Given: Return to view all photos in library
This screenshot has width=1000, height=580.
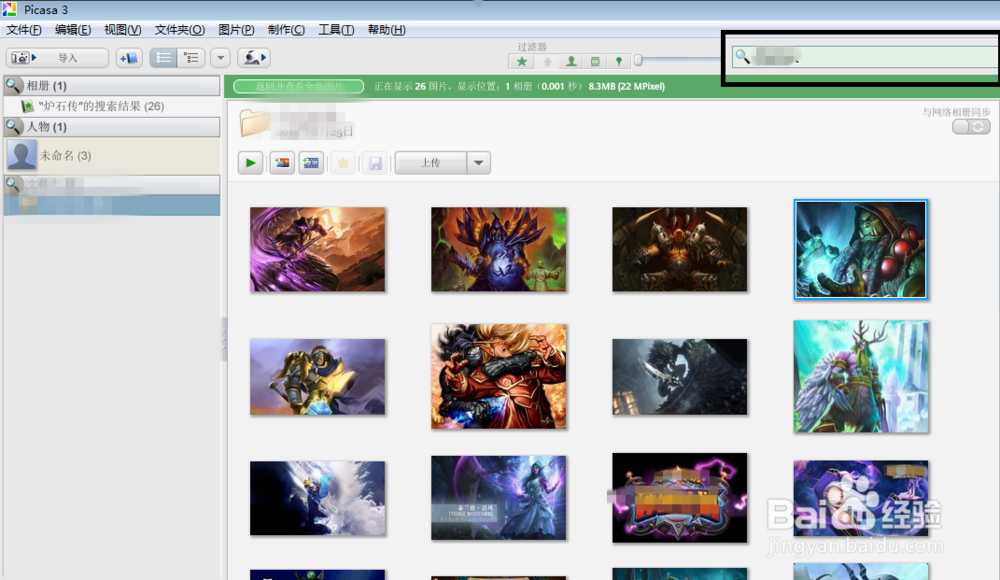Looking at the screenshot, I should (x=298, y=86).
